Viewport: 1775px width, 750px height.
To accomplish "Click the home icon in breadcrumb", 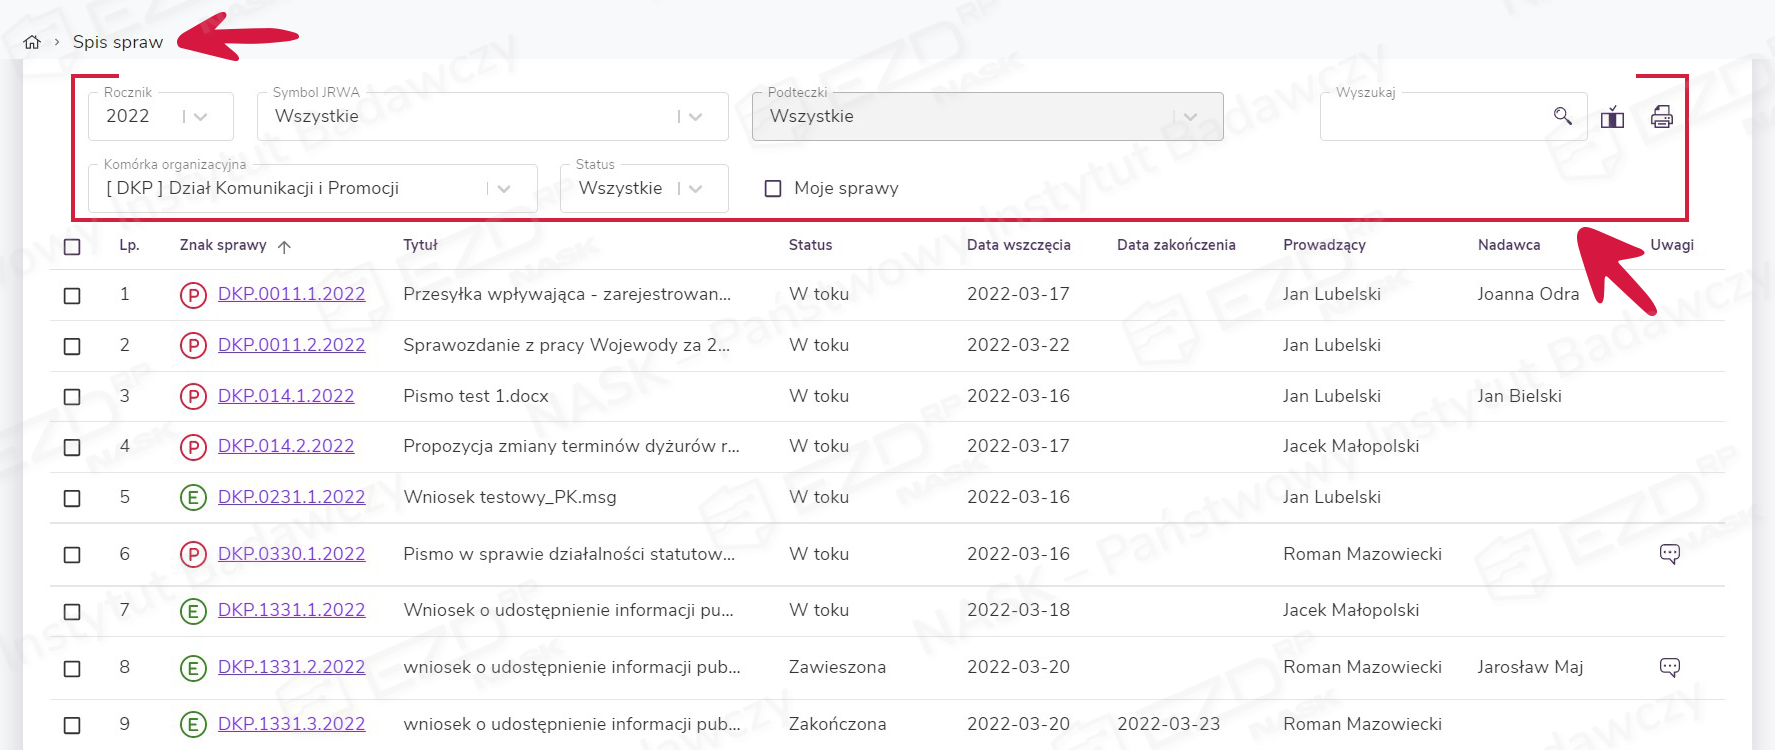I will [x=32, y=42].
